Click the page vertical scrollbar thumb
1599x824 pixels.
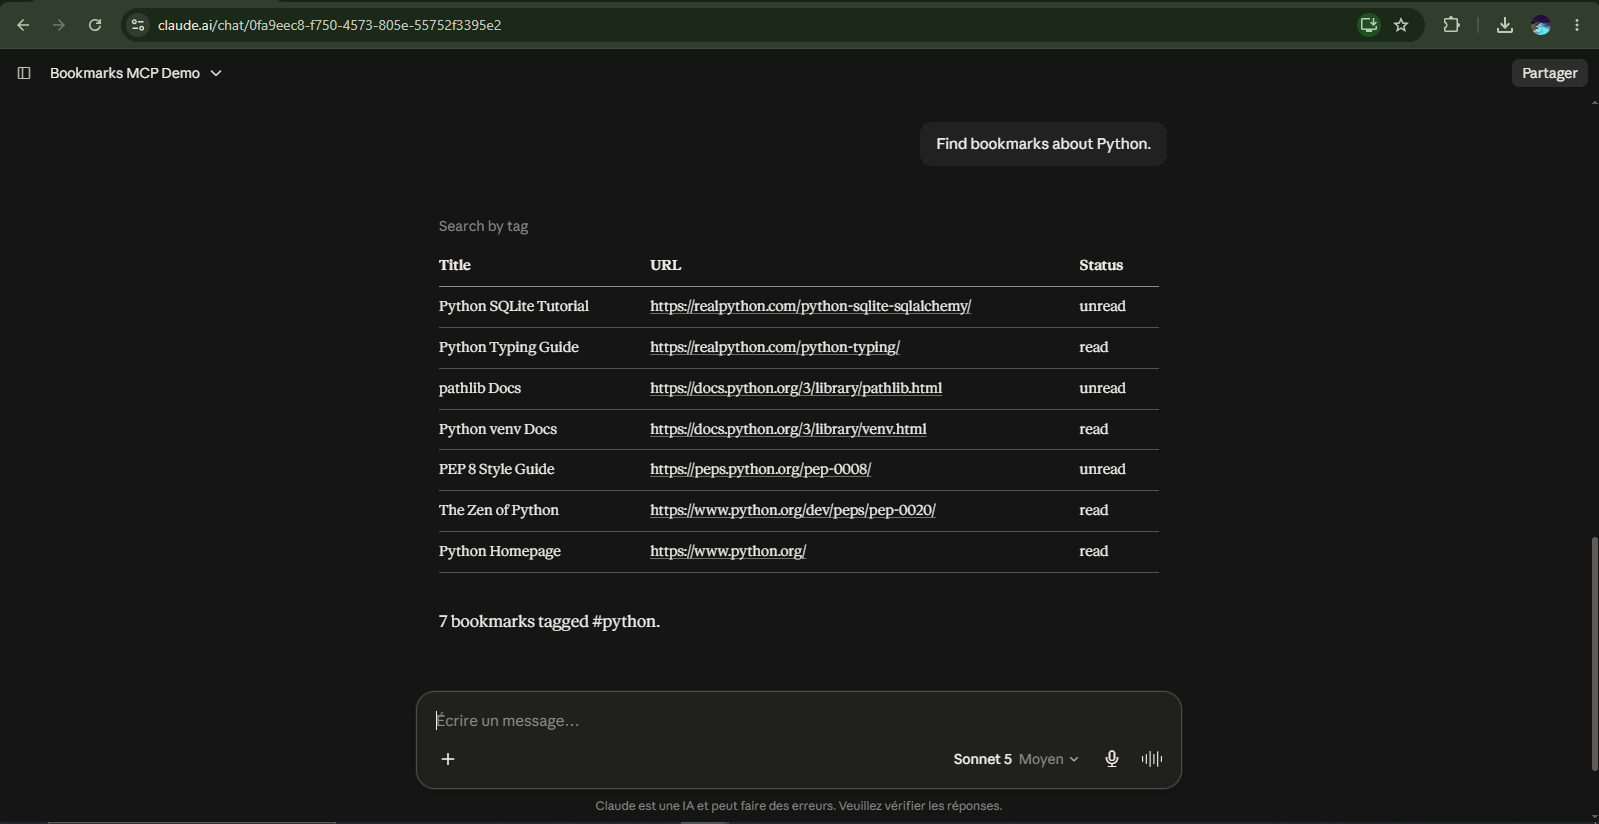[x=1594, y=654]
